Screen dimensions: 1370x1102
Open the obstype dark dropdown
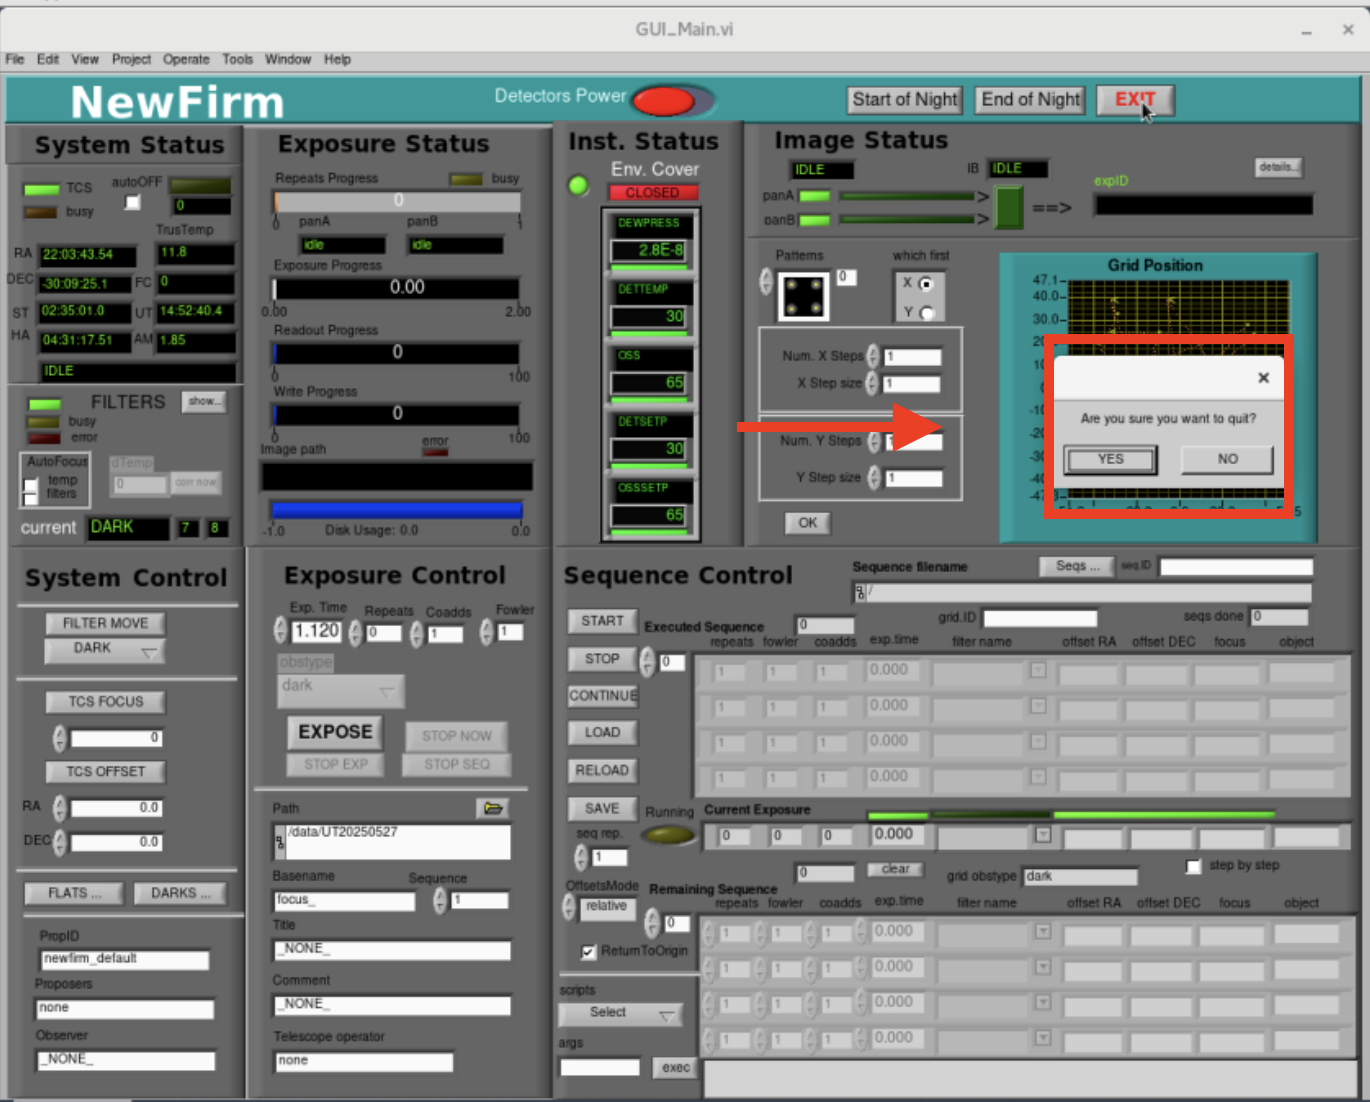(x=340, y=690)
